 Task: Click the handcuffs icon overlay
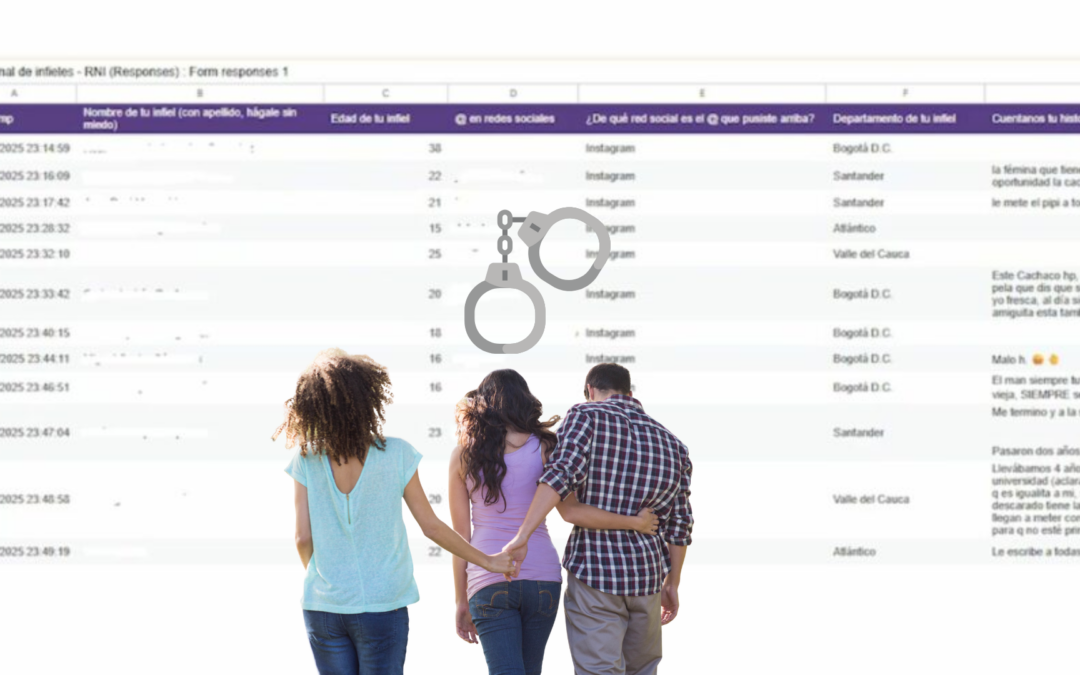(x=535, y=278)
